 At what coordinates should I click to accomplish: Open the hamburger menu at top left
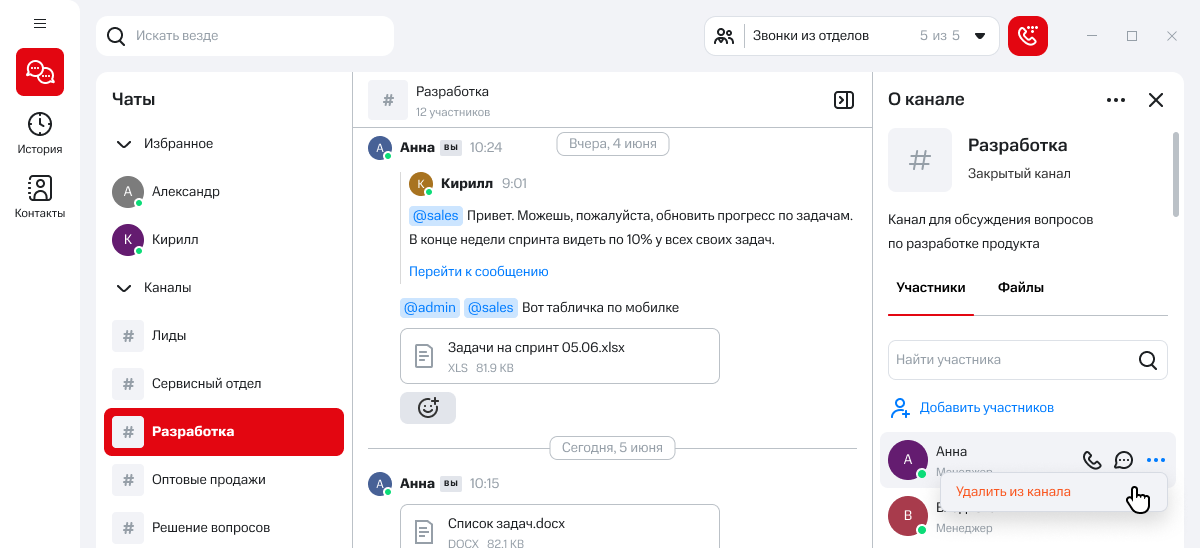pos(40,23)
